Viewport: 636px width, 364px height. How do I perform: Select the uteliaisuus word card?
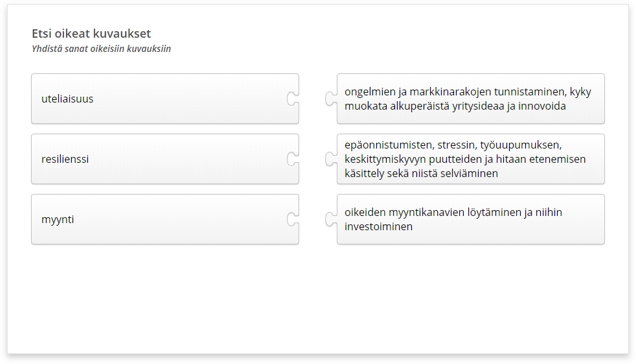pos(165,99)
